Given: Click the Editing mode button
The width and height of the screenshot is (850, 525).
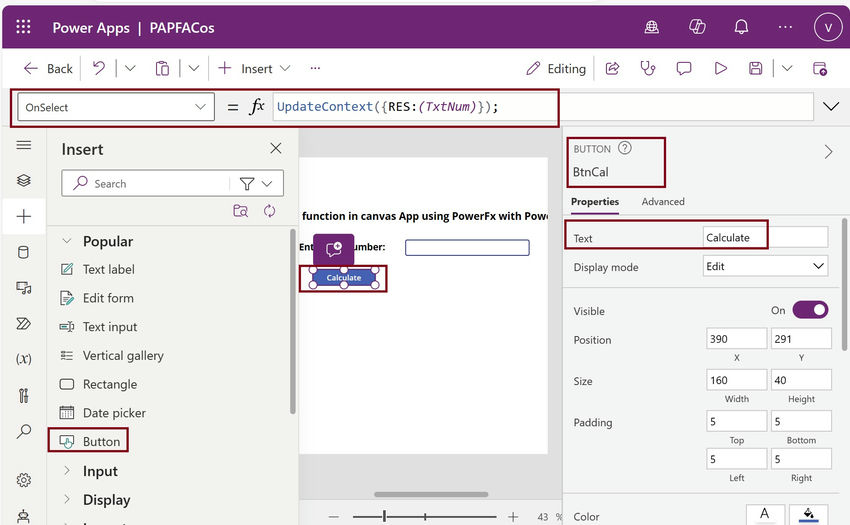Looking at the screenshot, I should pos(556,68).
